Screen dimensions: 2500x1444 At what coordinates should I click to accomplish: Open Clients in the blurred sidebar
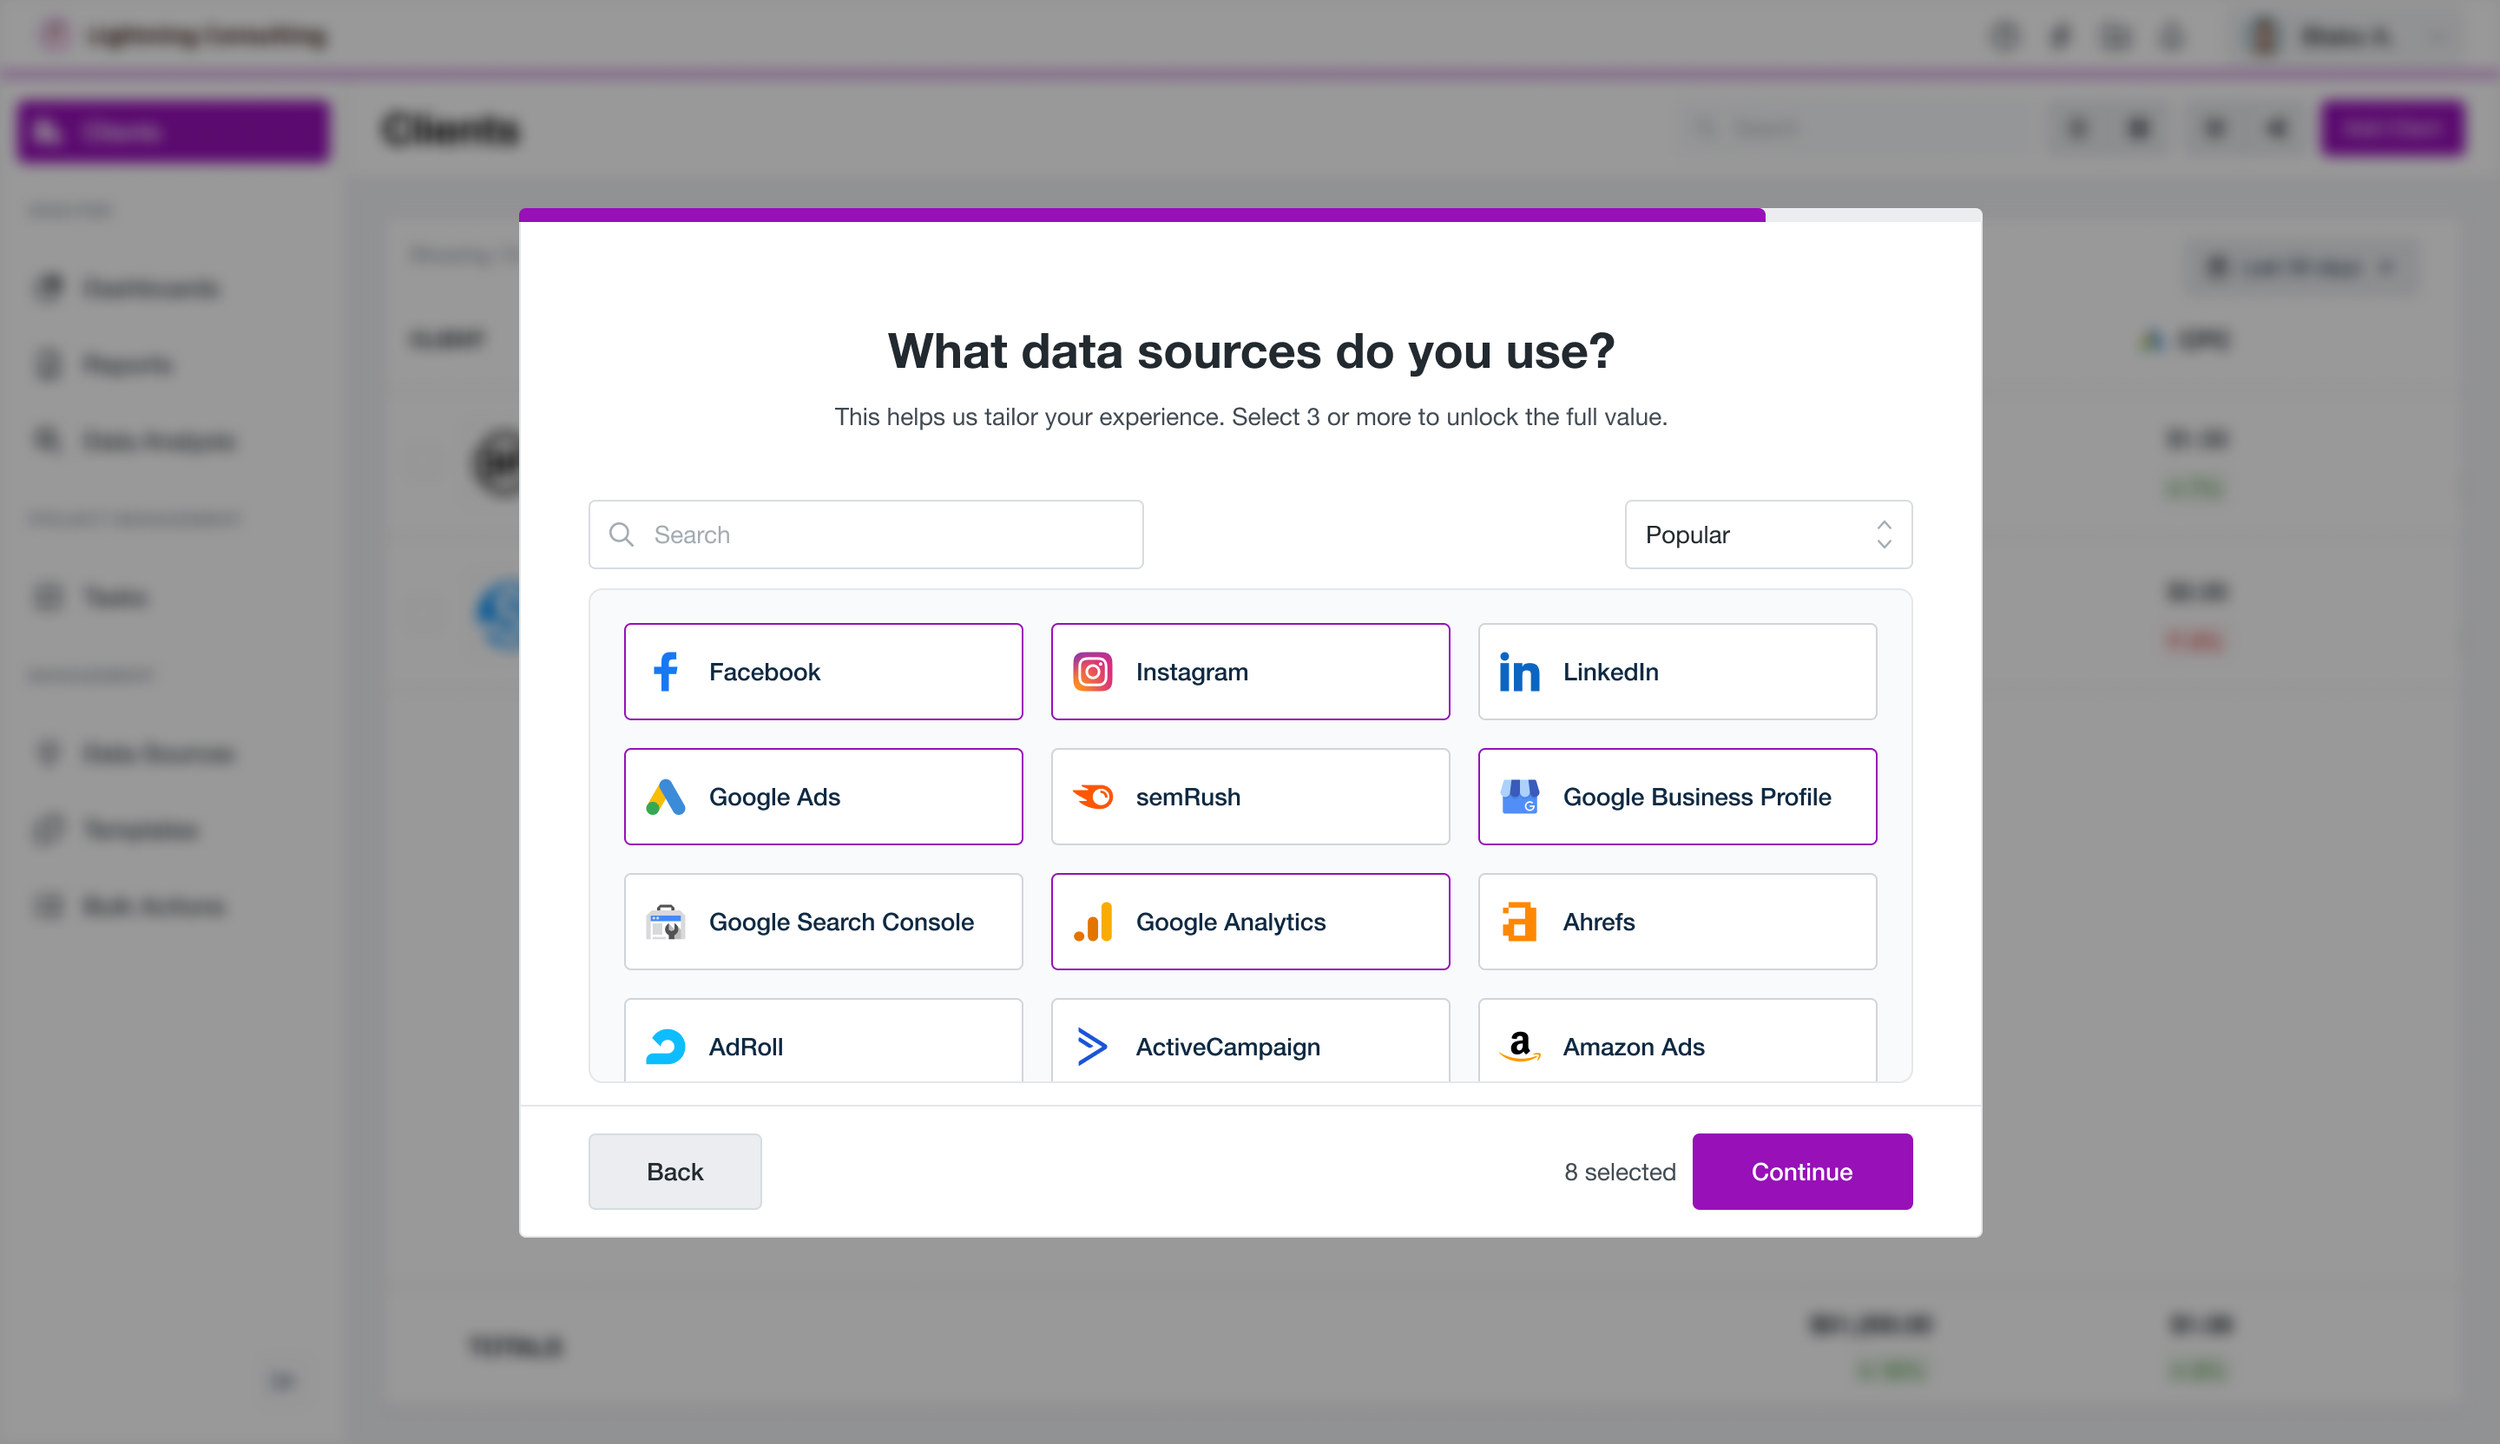[x=173, y=131]
